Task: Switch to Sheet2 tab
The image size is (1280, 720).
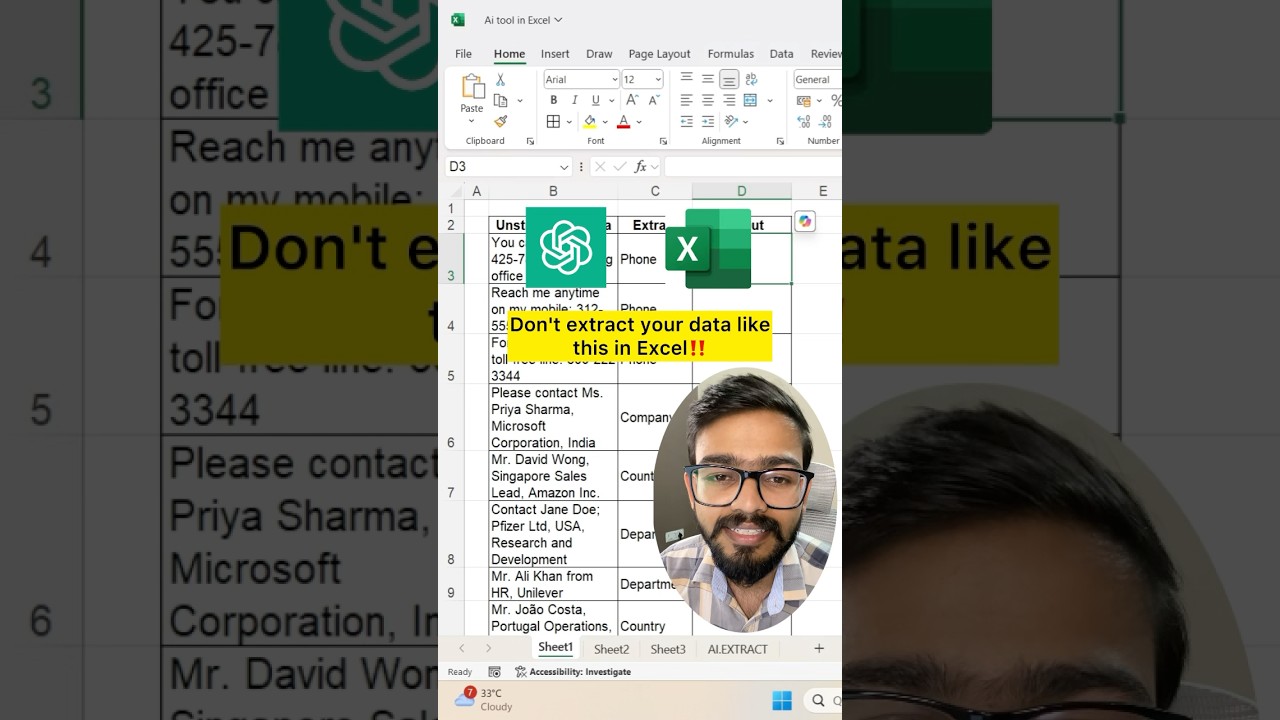Action: click(x=612, y=649)
